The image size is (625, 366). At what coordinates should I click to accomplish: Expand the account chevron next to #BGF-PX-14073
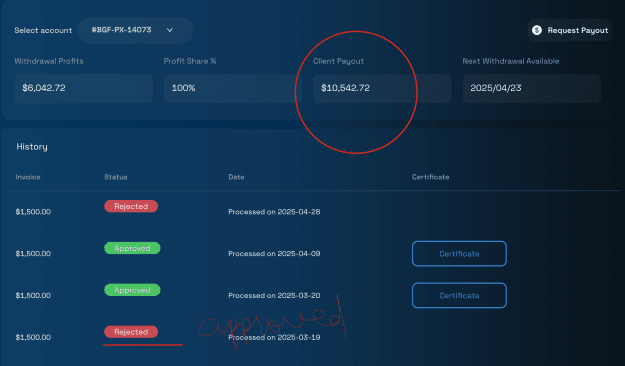coord(170,30)
